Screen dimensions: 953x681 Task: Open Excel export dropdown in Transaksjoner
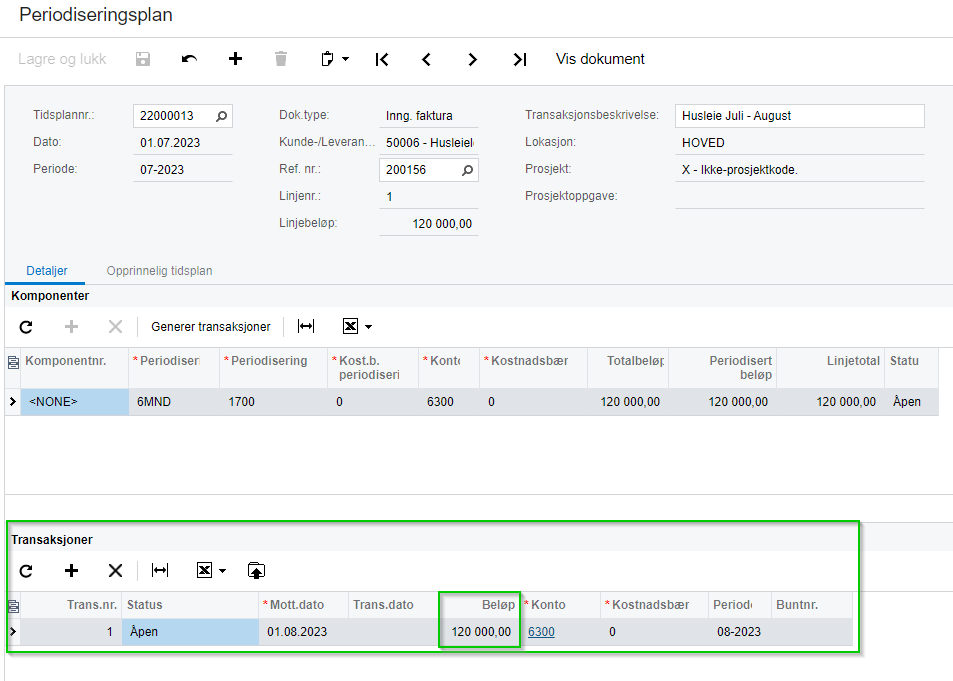pos(210,570)
